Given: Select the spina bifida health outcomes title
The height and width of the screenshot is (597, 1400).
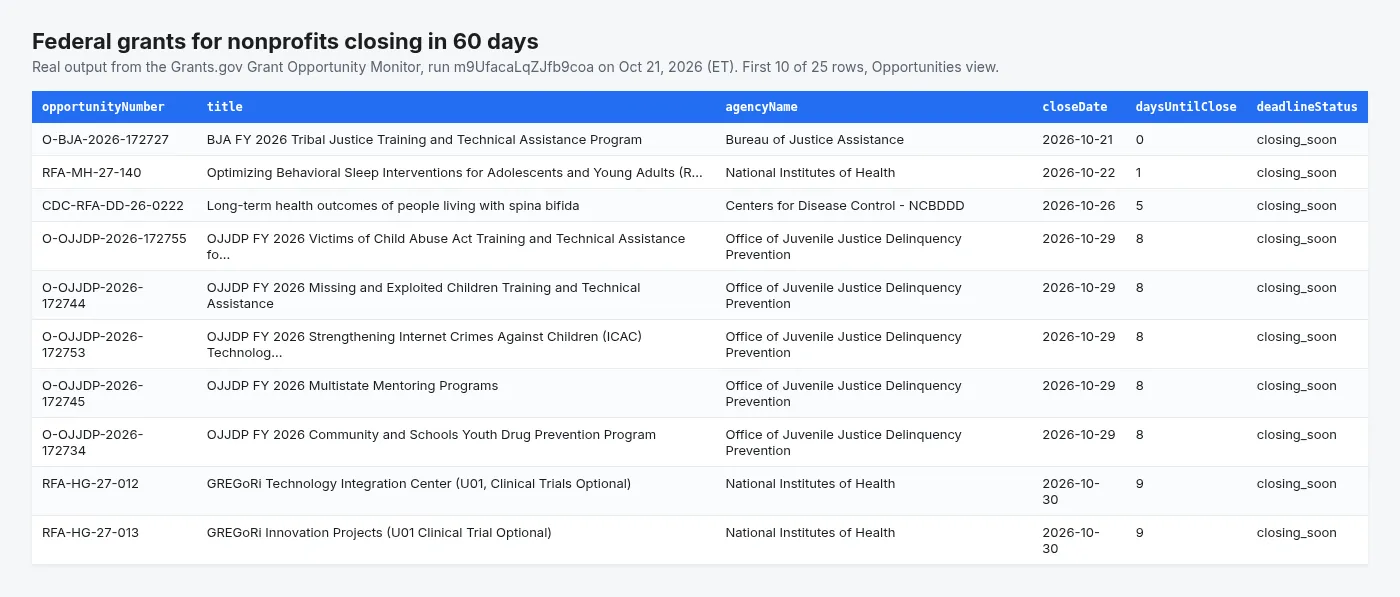Looking at the screenshot, I should [393, 206].
